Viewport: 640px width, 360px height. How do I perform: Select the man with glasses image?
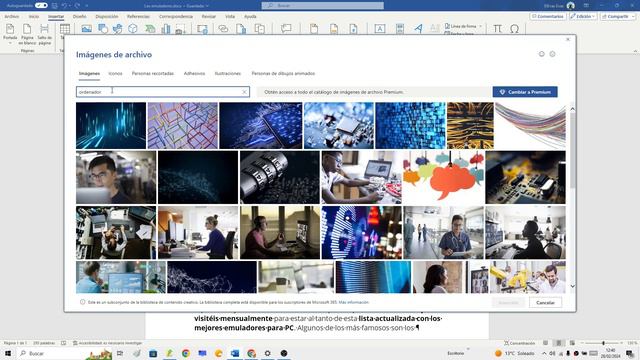click(x=116, y=177)
